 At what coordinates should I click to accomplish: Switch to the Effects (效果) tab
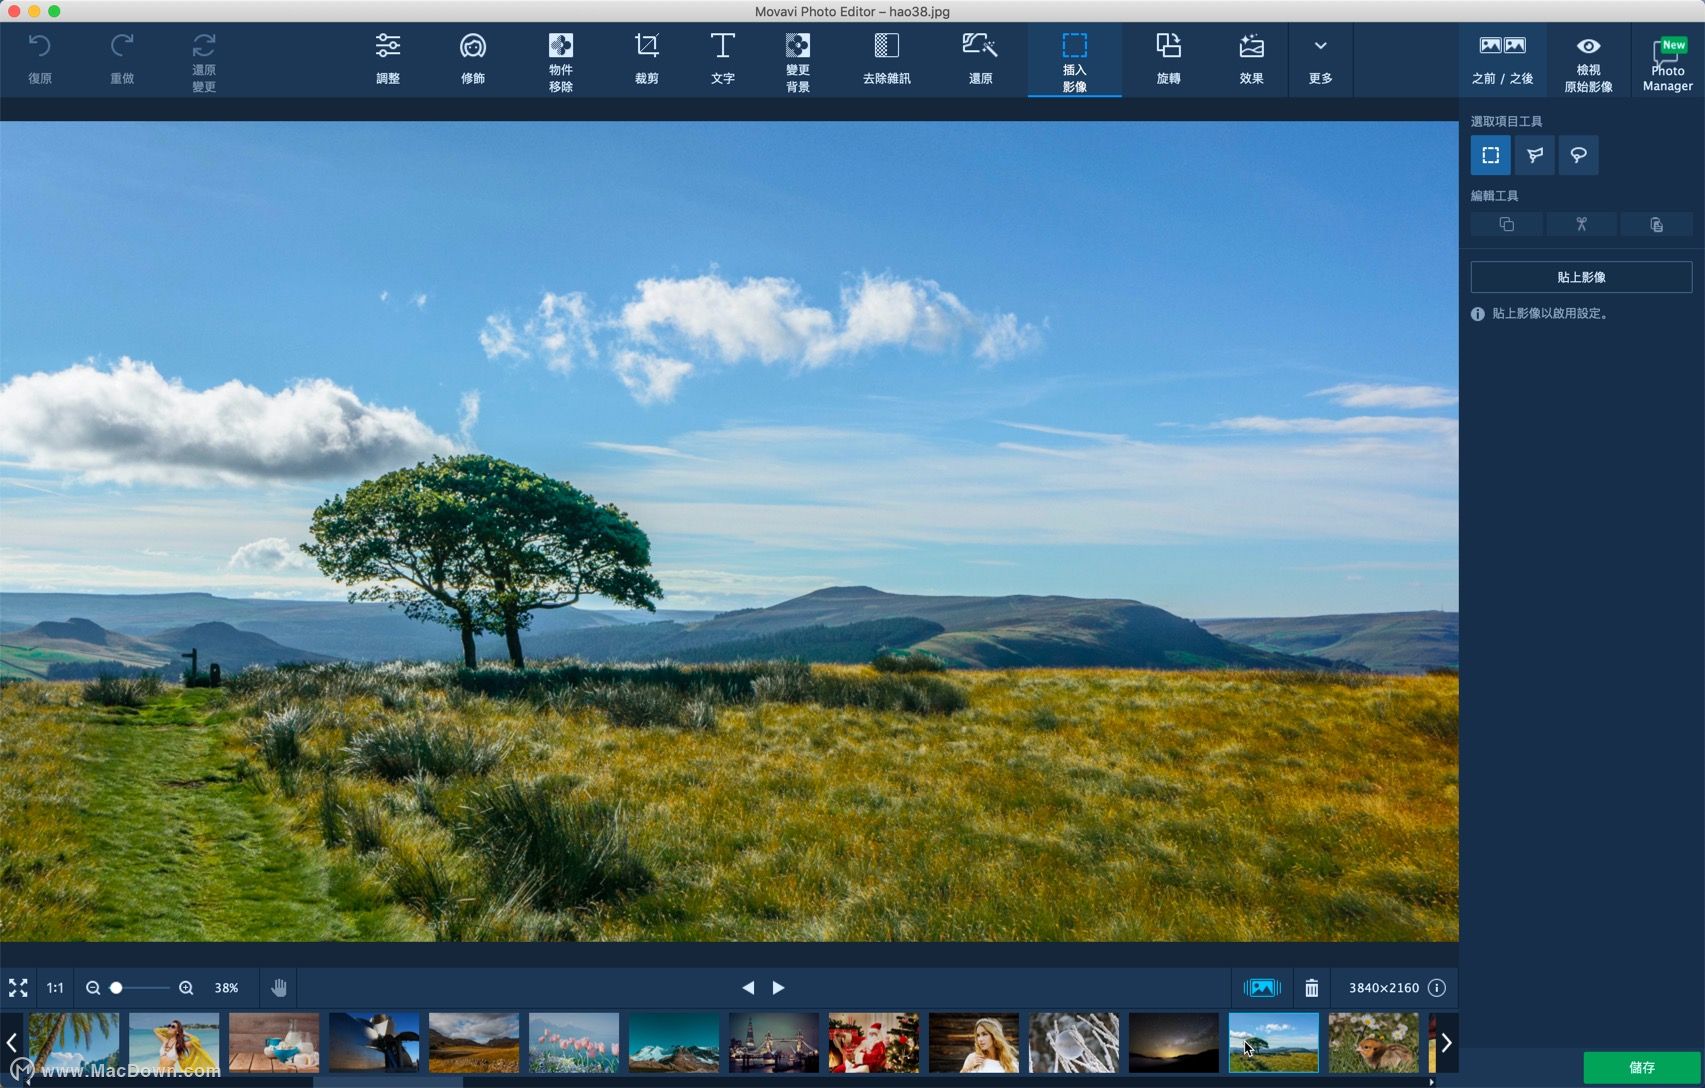[x=1251, y=58]
